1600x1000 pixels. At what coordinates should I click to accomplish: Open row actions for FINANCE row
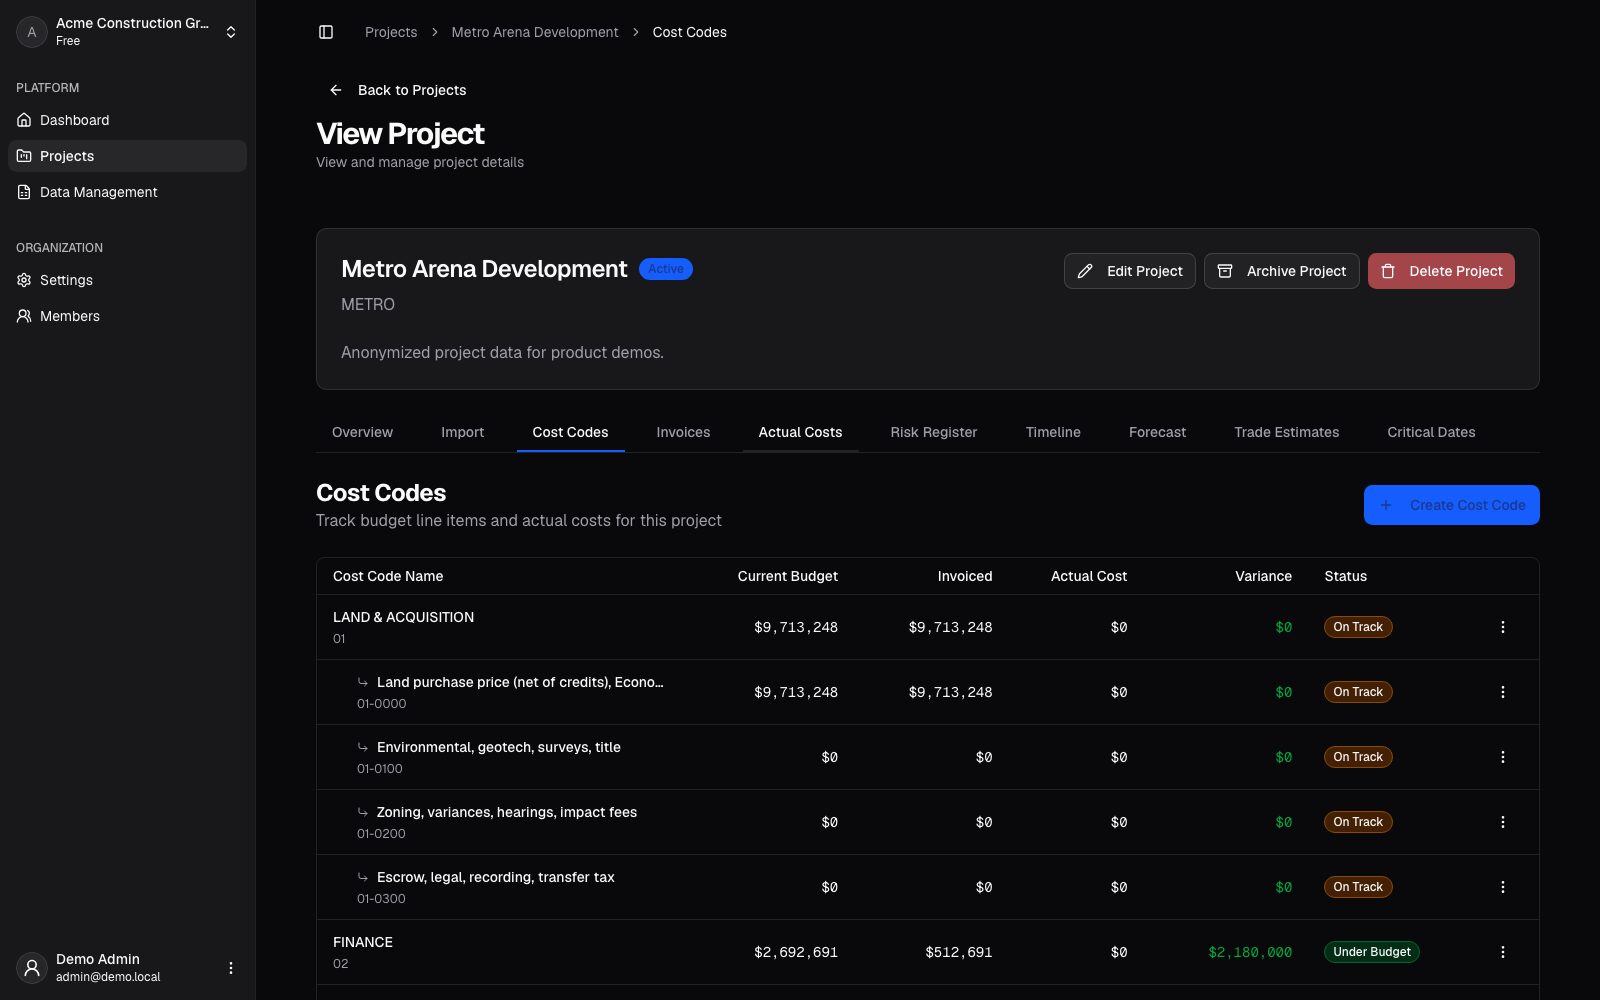point(1502,952)
